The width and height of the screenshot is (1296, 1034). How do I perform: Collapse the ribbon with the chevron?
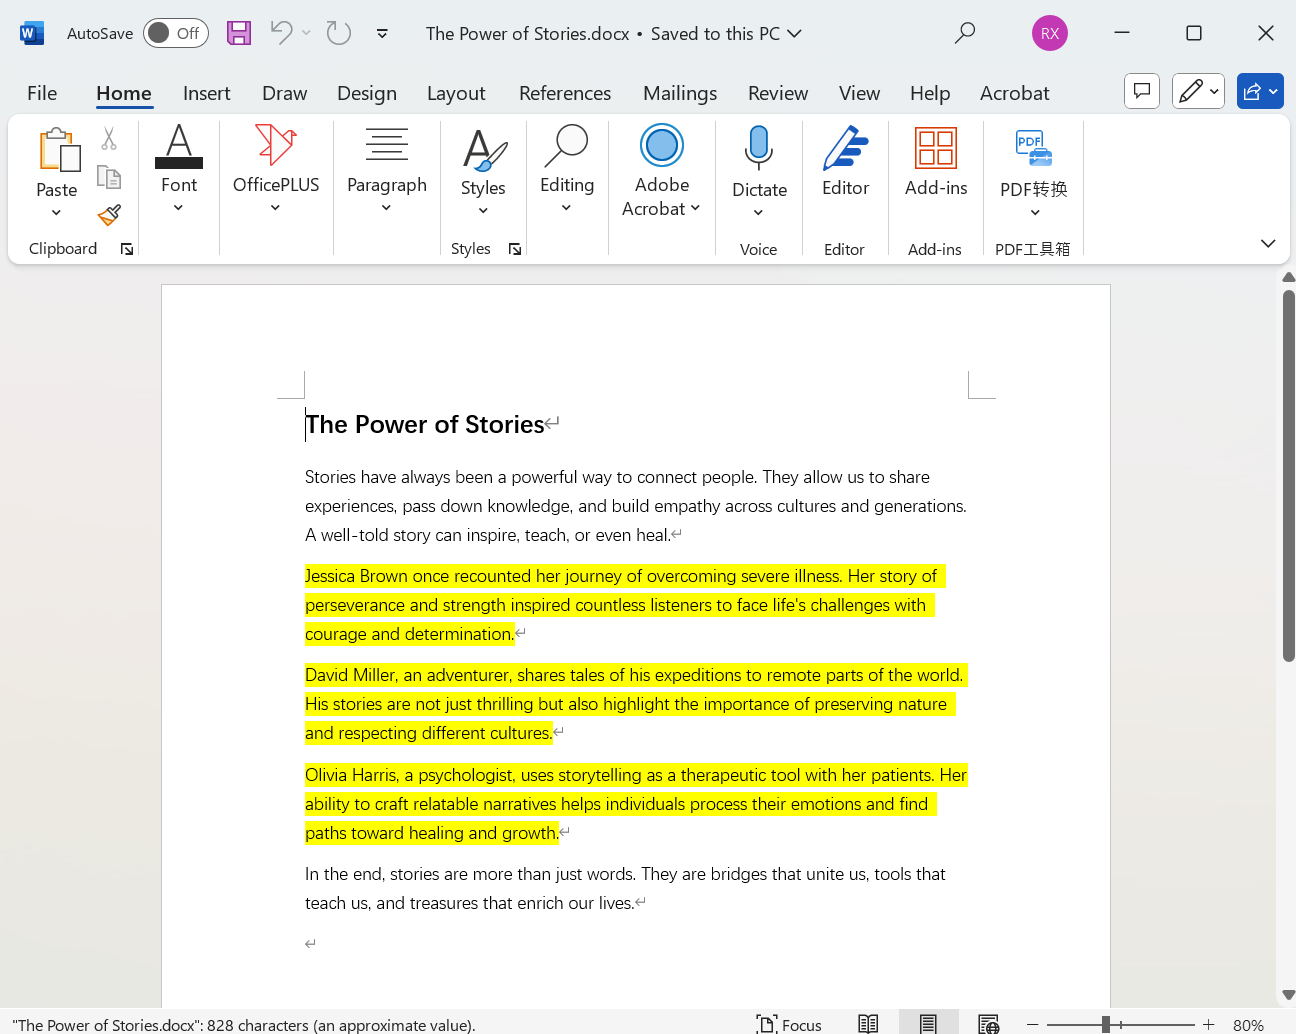(1268, 243)
